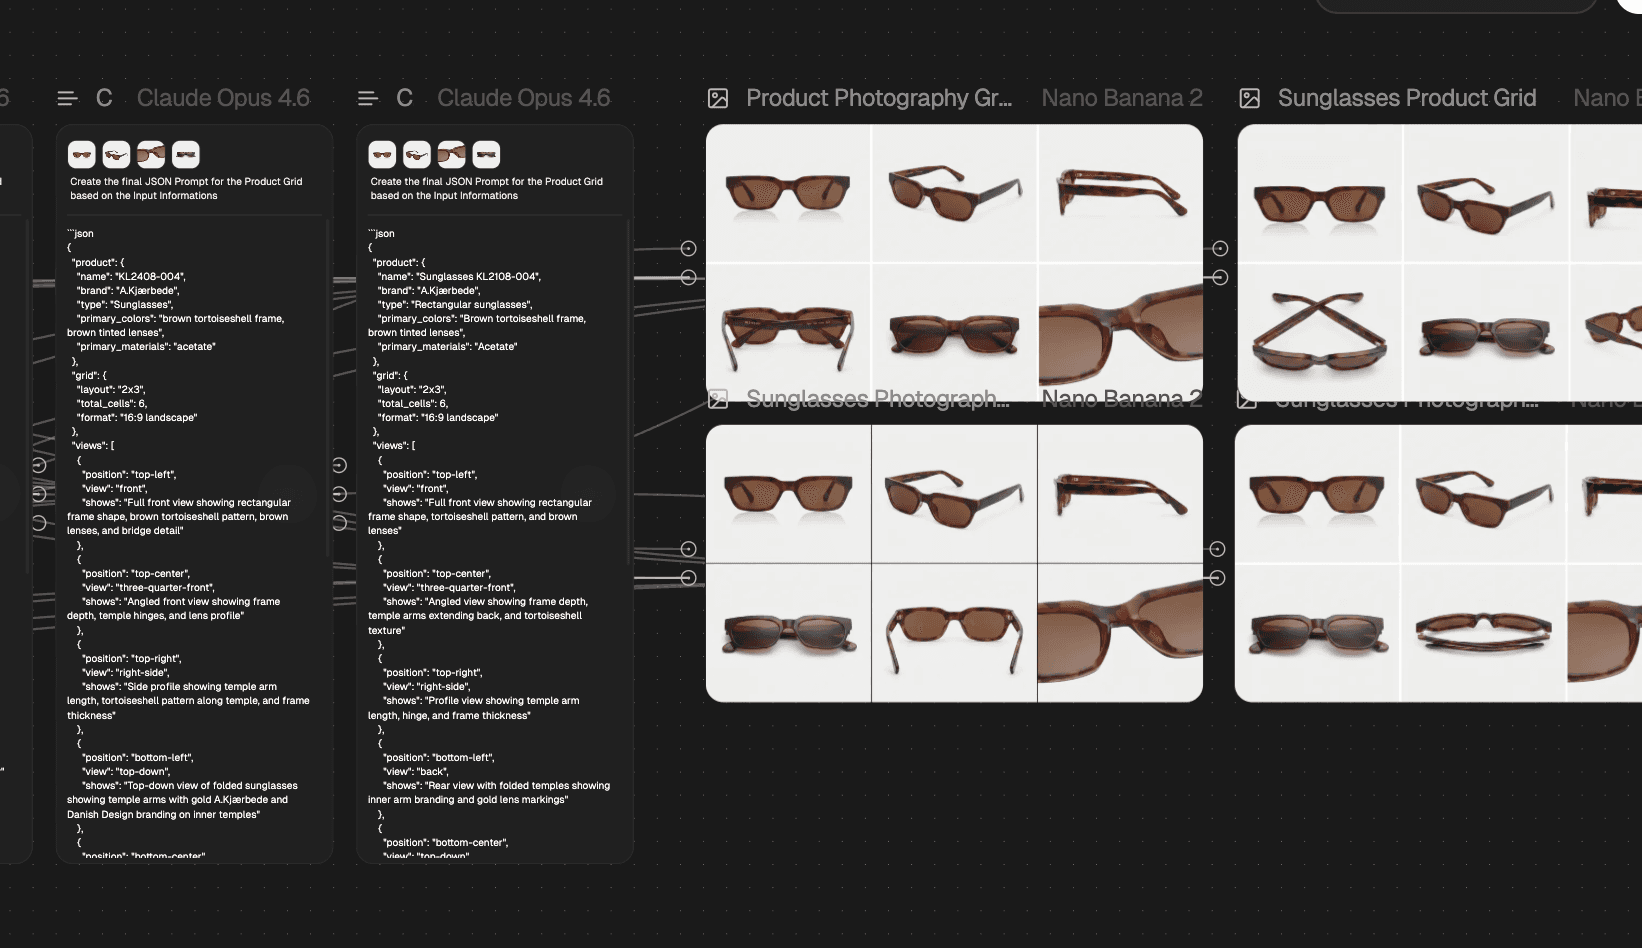Select the third input thumbnail in the KL2108-004 node
Image resolution: width=1642 pixels, height=948 pixels.
click(452, 154)
